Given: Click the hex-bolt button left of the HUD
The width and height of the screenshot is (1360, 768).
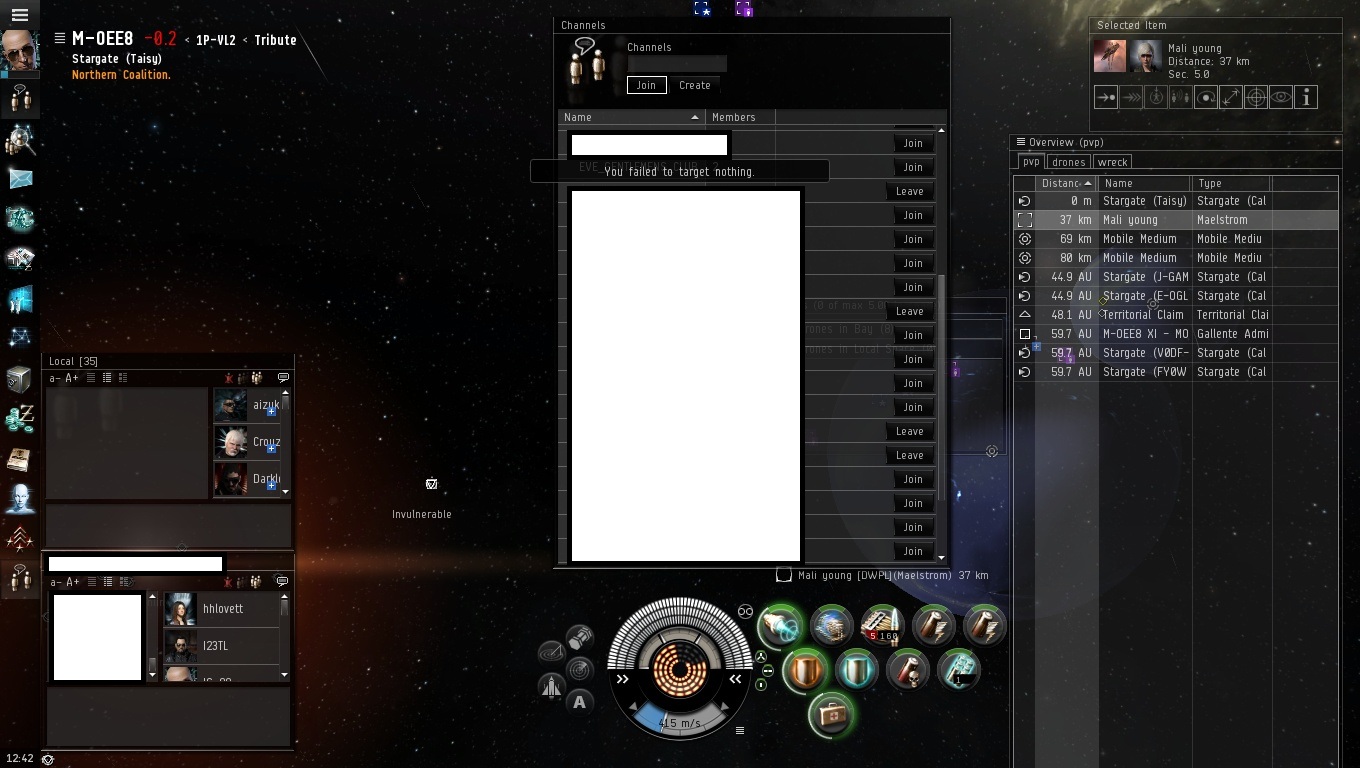Looking at the screenshot, I should tap(579, 637).
